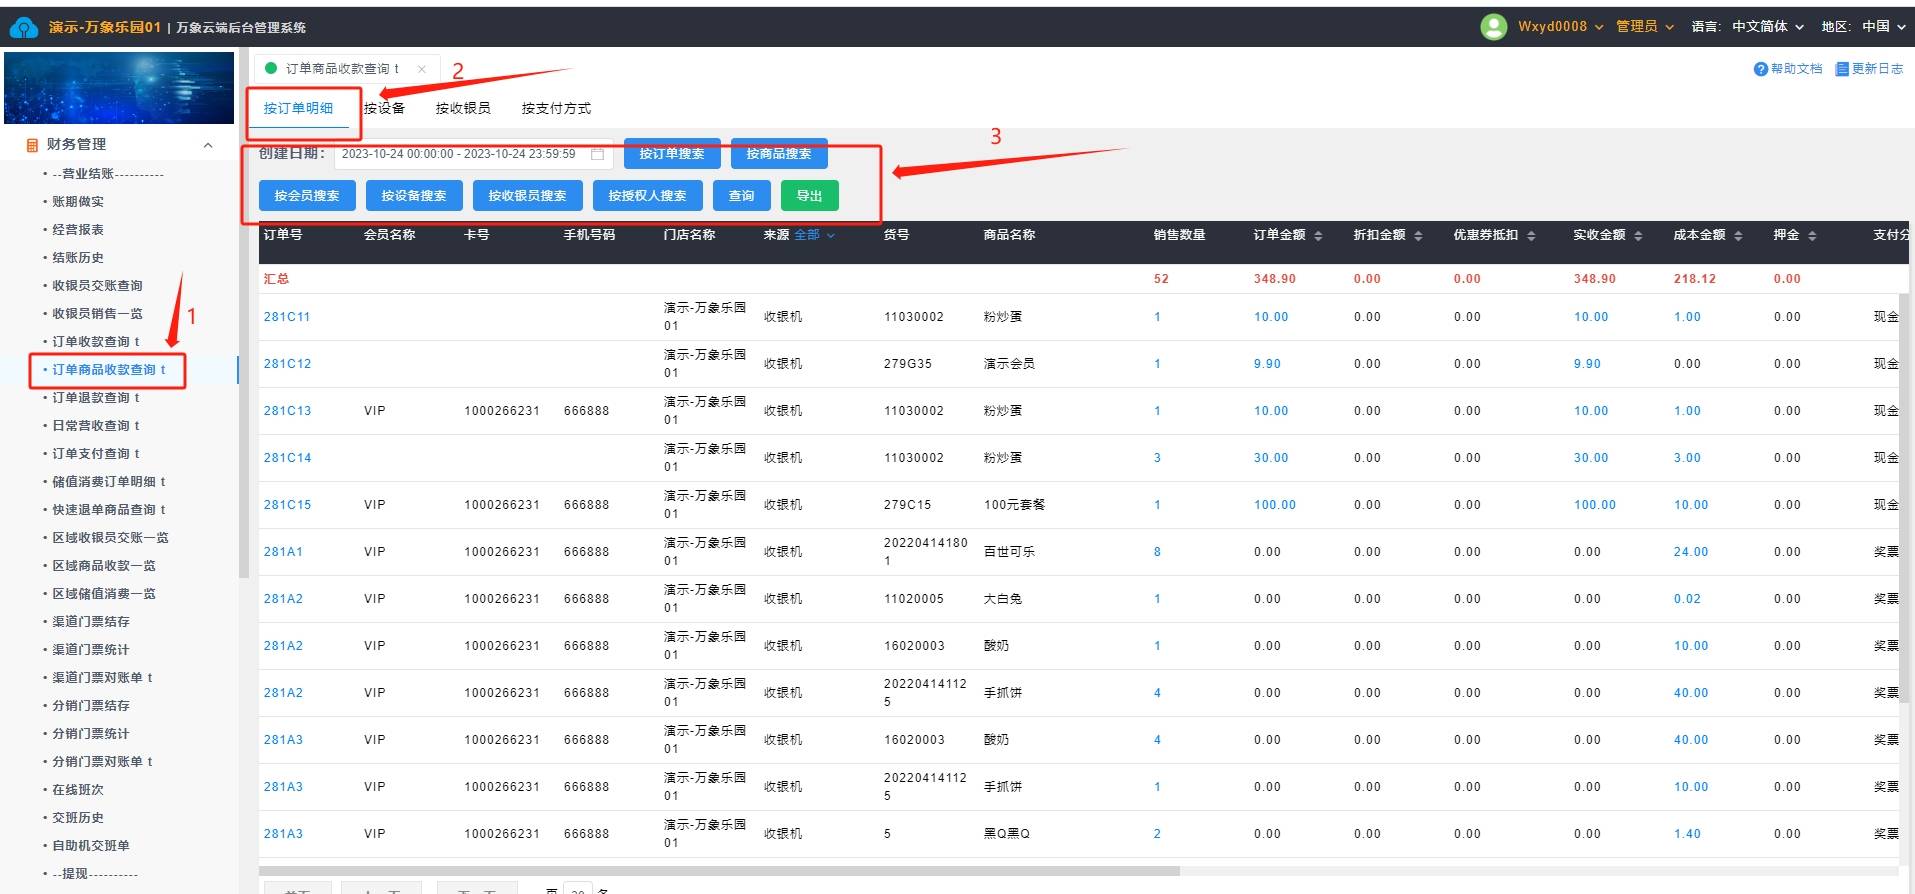
Task: Switch to 按收银员 tab
Action: click(463, 108)
